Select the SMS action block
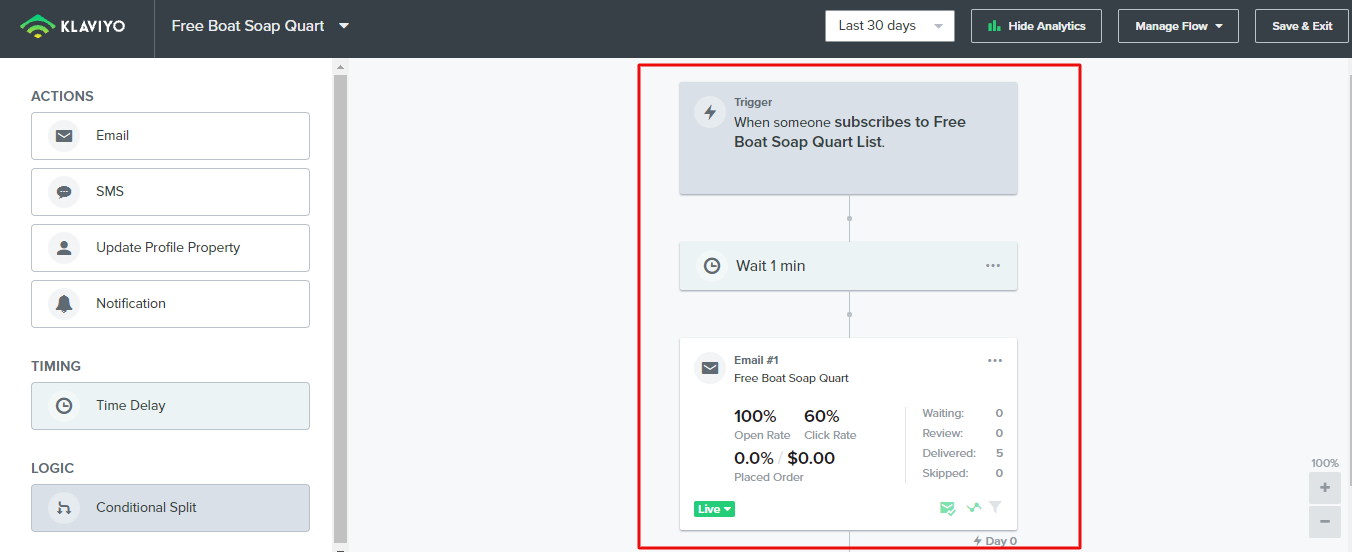1352x552 pixels. pos(170,192)
